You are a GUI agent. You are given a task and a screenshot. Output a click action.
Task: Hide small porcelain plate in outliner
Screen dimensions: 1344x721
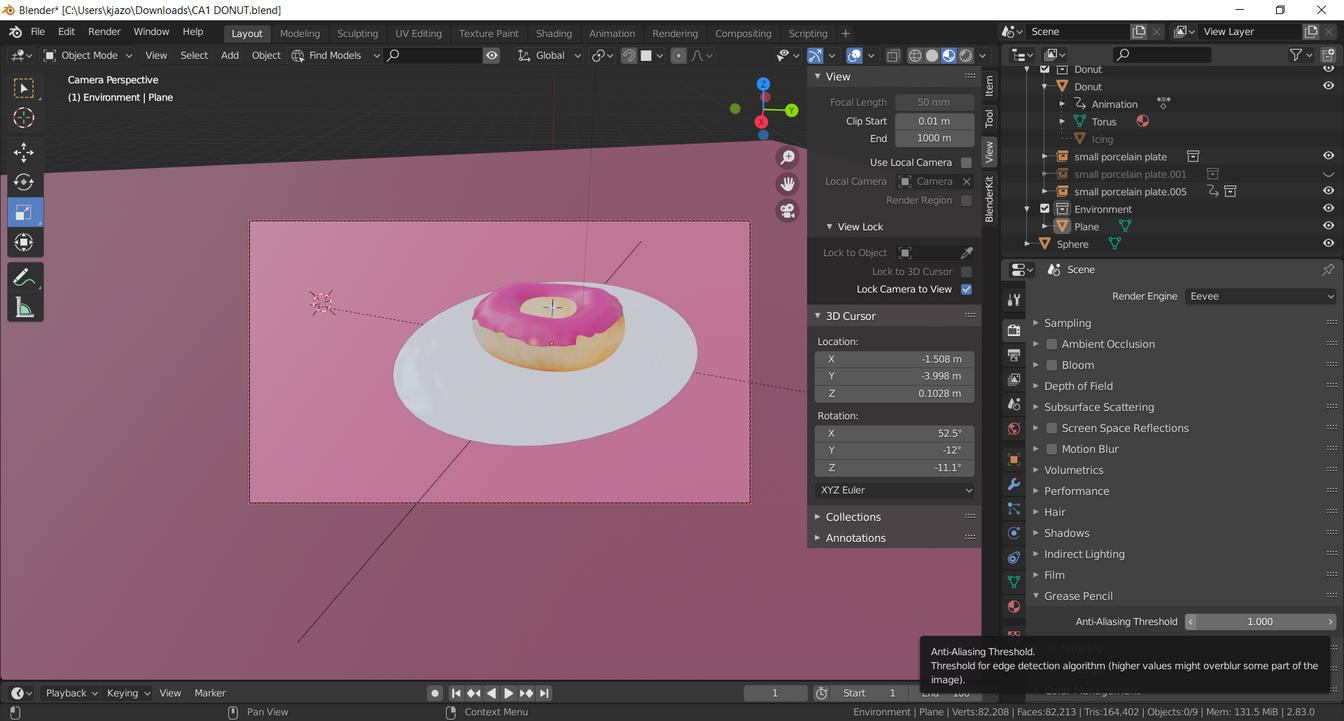point(1328,157)
